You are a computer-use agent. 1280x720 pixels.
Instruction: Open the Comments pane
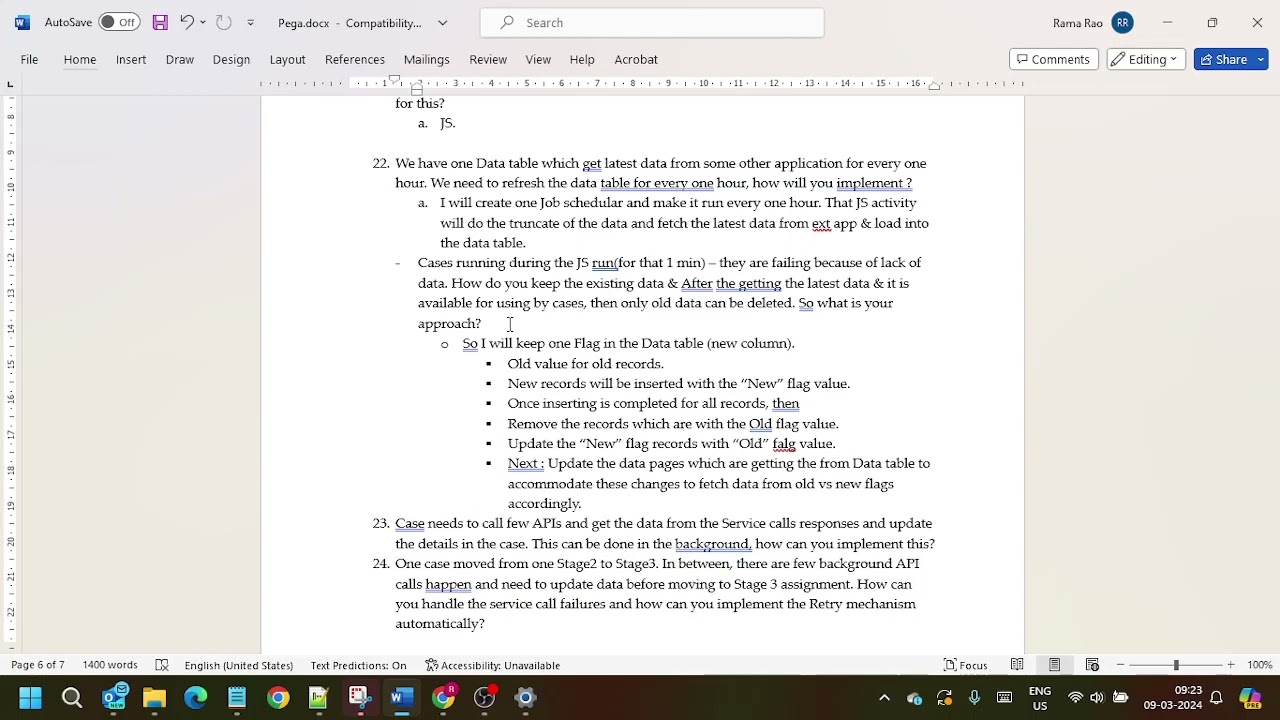[x=1053, y=59]
